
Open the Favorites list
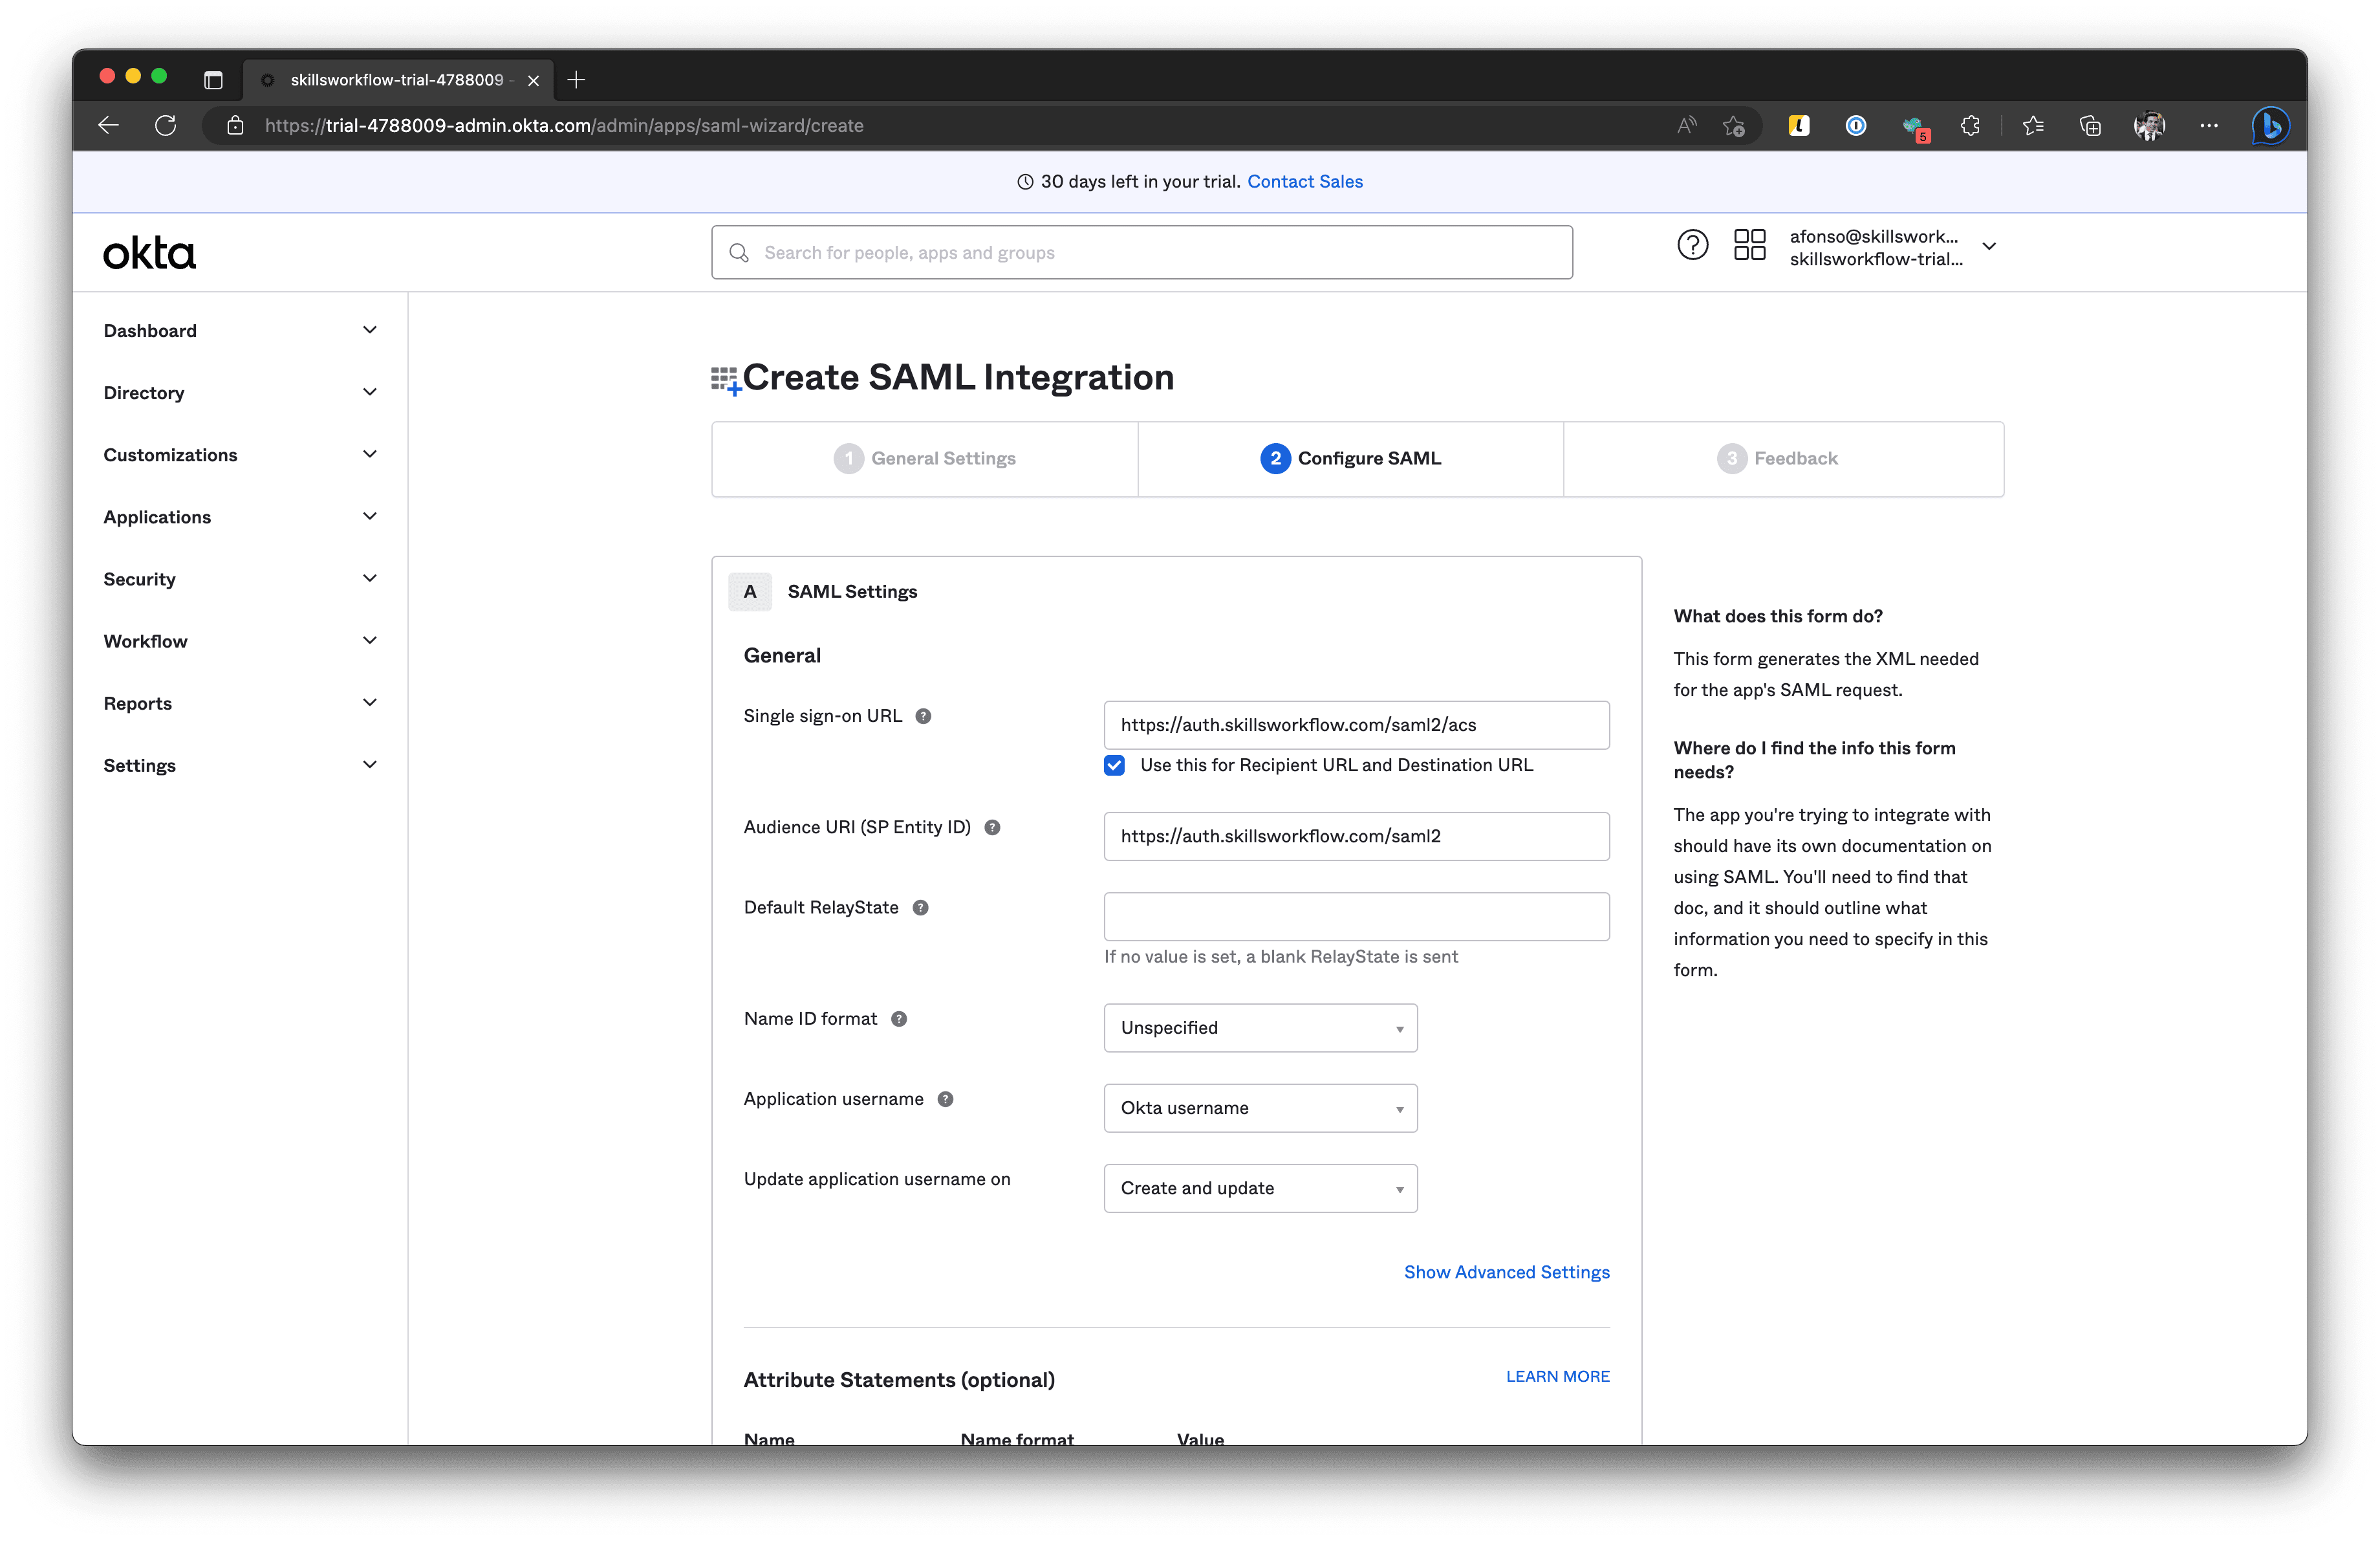(x=2033, y=125)
